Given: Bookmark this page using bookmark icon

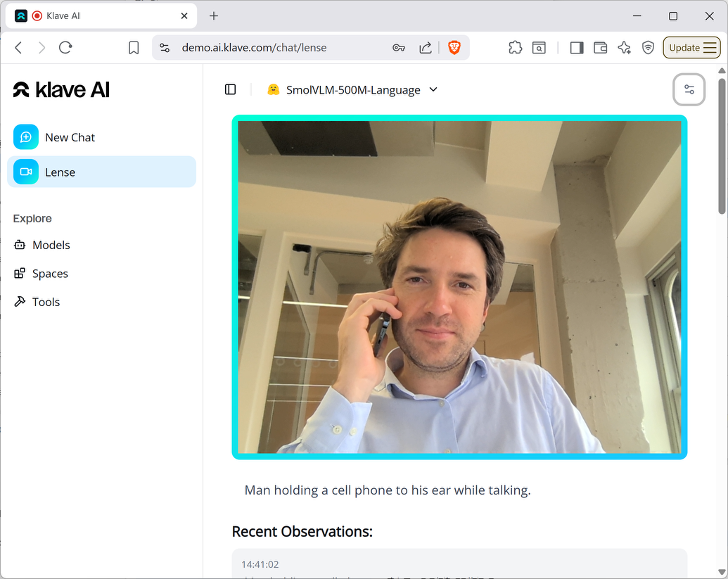Looking at the screenshot, I should coord(134,47).
